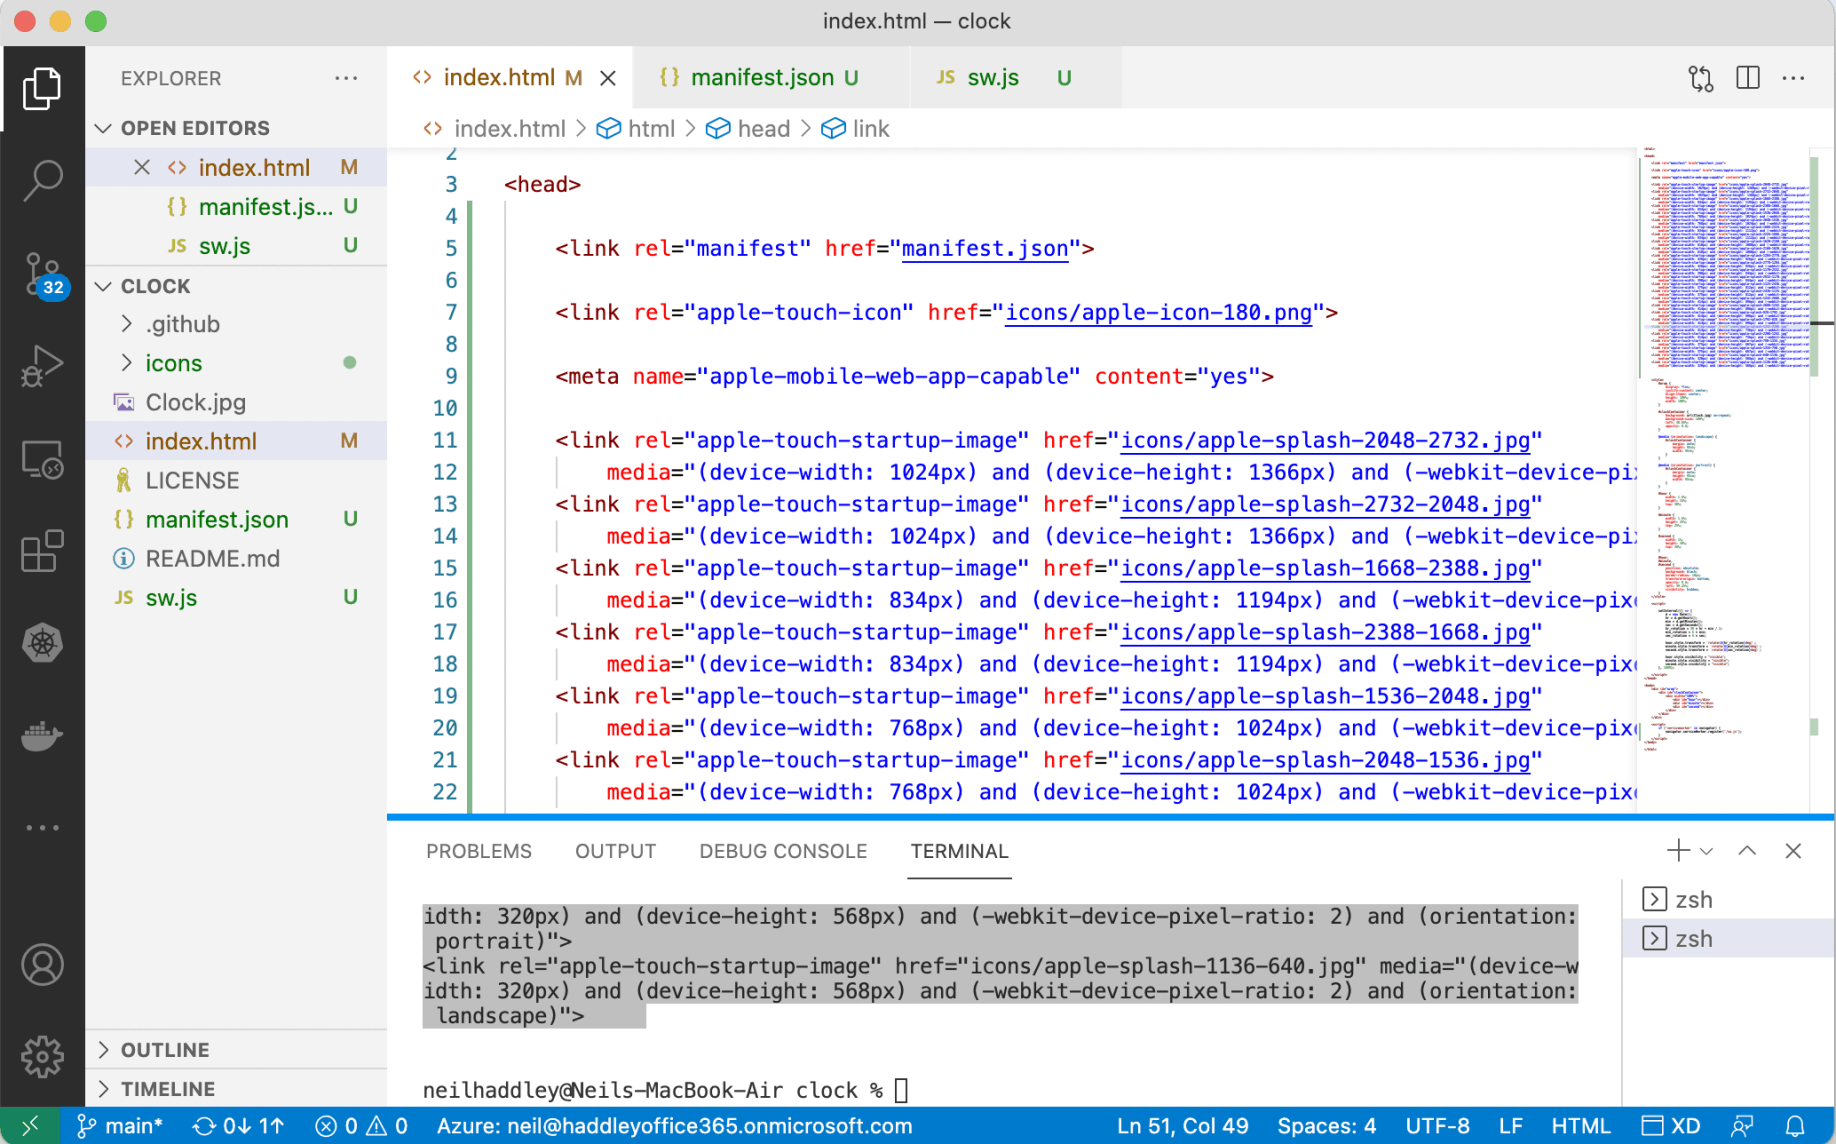Switch to the manifest.json editor tab
This screenshot has height=1144, width=1836.
tap(761, 78)
